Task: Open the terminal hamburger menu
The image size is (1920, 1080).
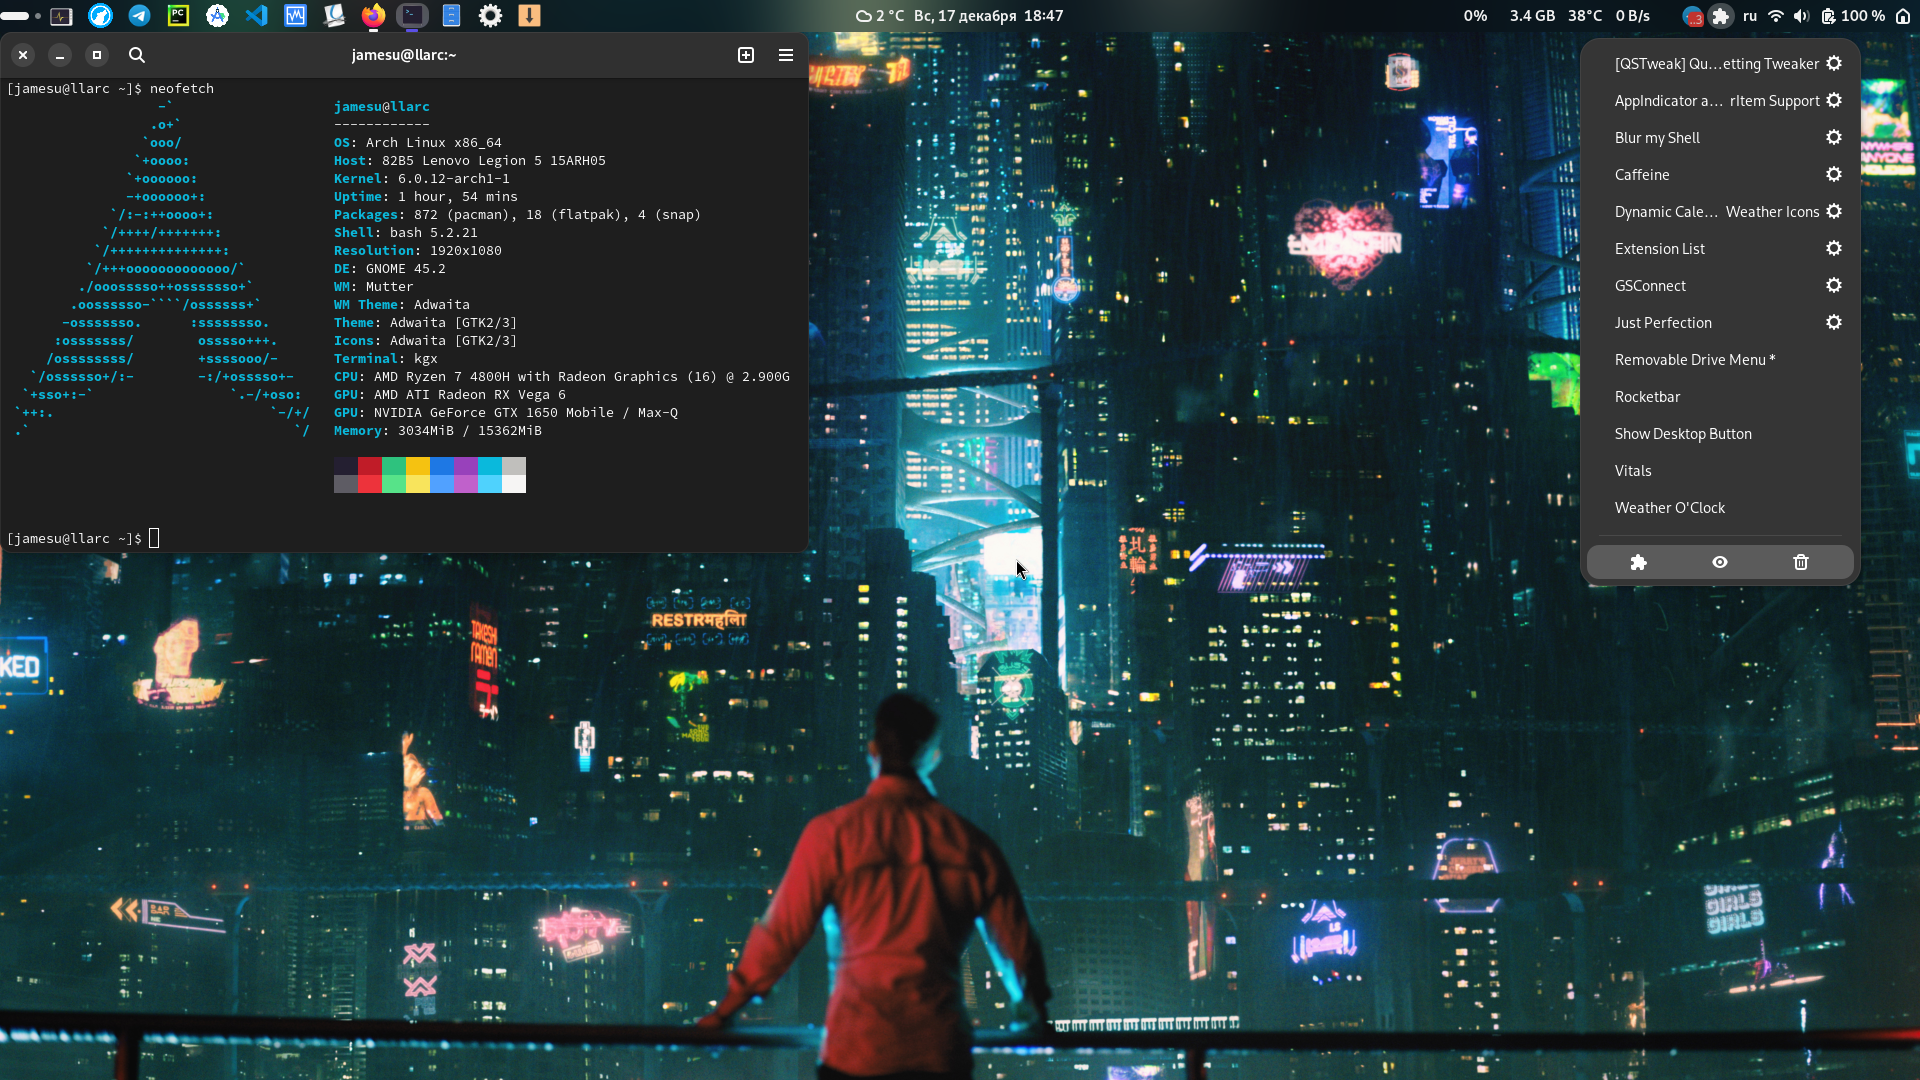Action: (x=786, y=55)
